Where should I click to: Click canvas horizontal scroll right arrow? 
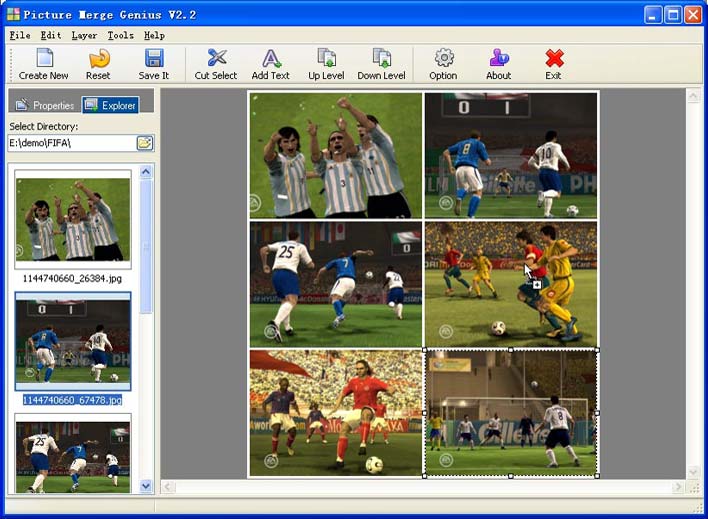[x=678, y=487]
